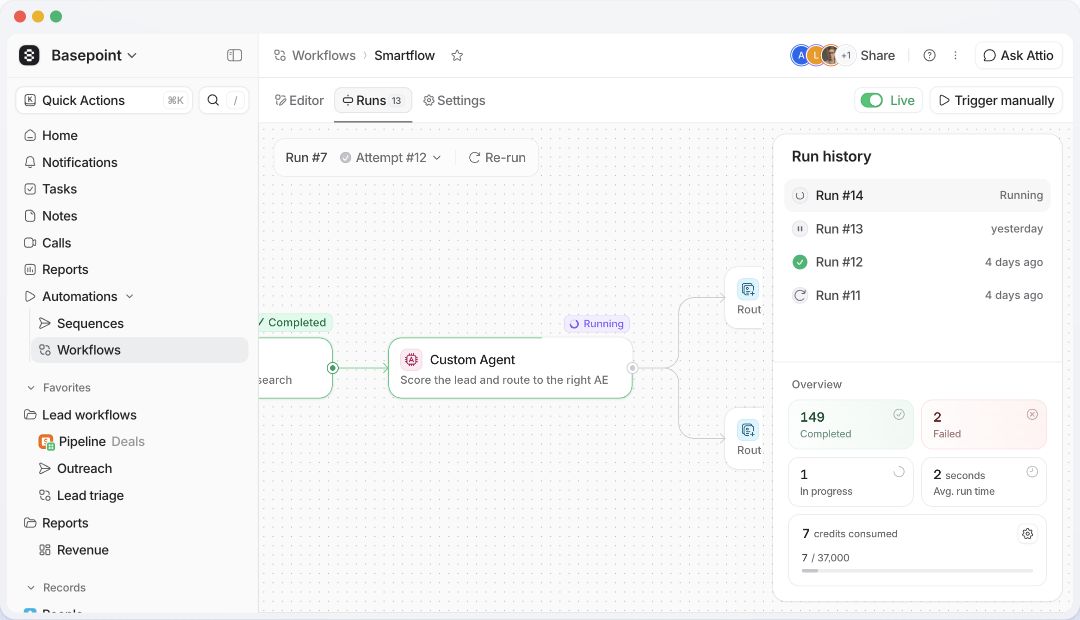Select the Custom Agent node

(x=510, y=369)
